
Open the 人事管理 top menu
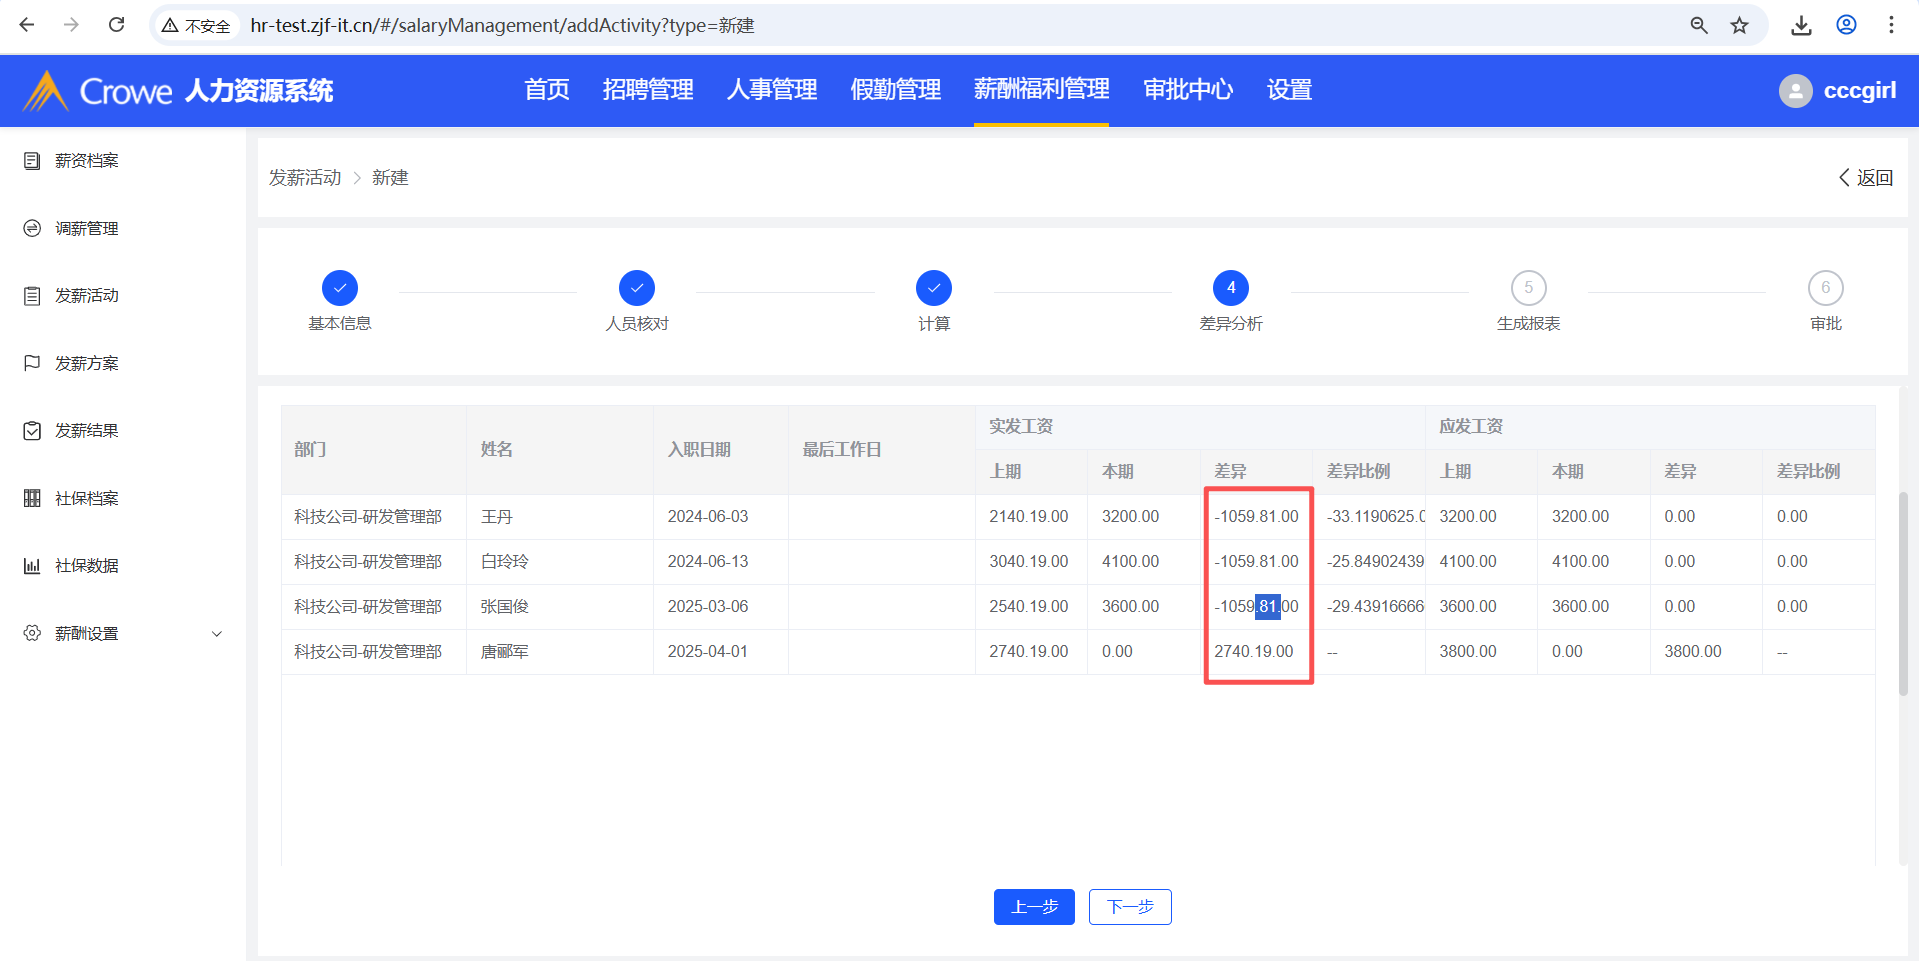771,90
